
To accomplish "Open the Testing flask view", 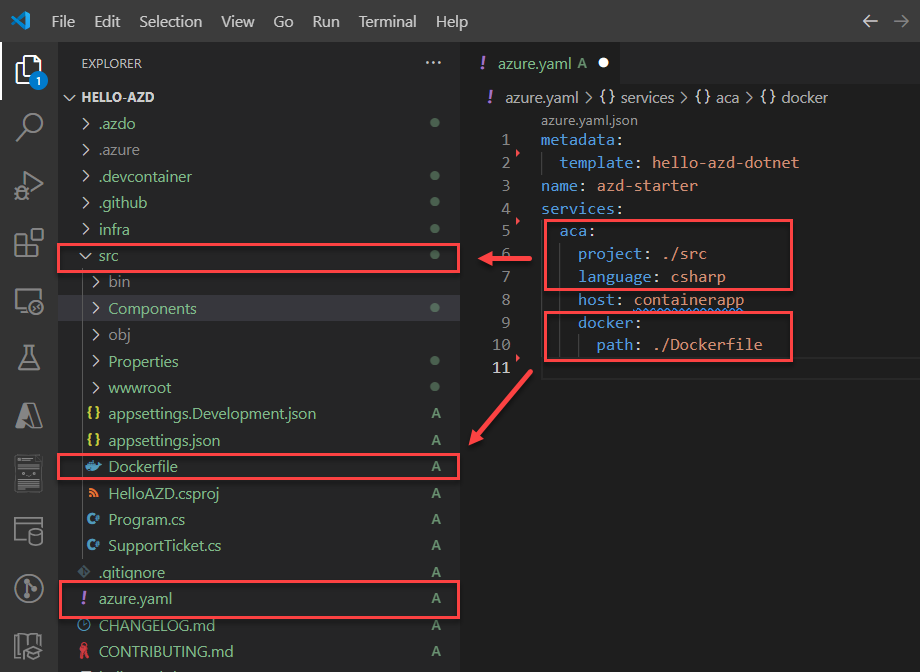I will [x=29, y=357].
